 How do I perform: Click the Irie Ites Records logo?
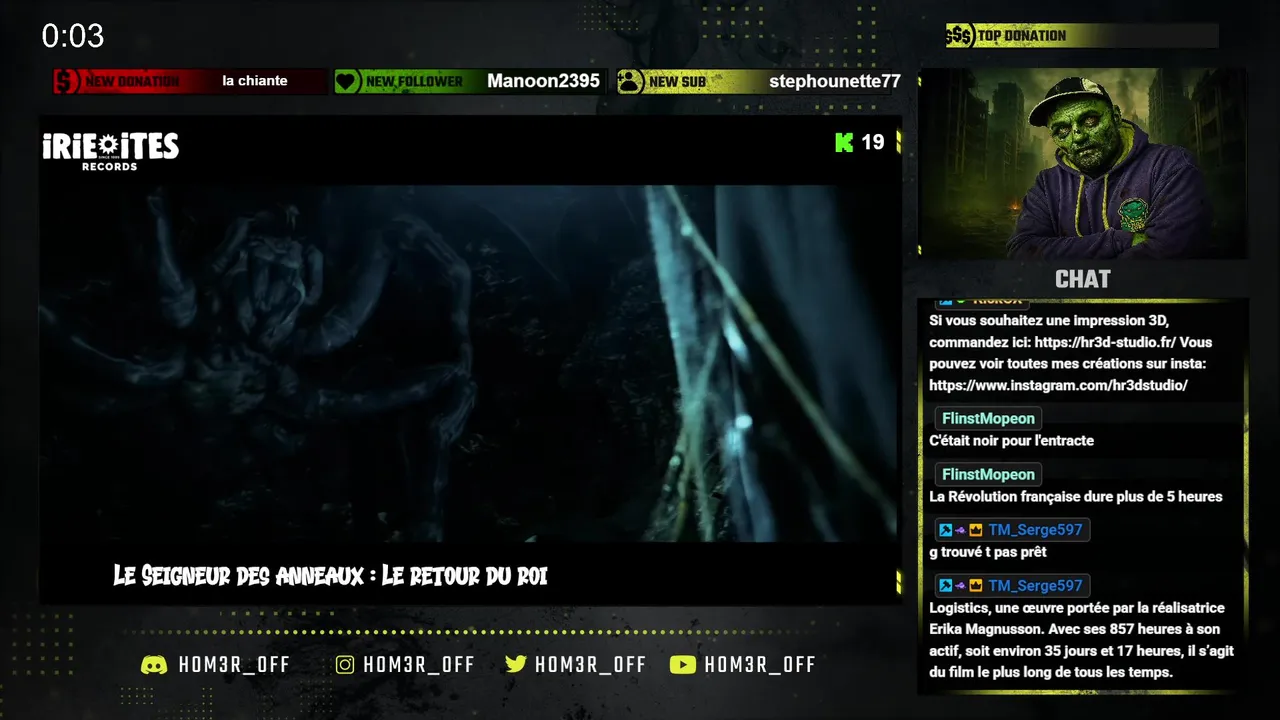pos(110,151)
